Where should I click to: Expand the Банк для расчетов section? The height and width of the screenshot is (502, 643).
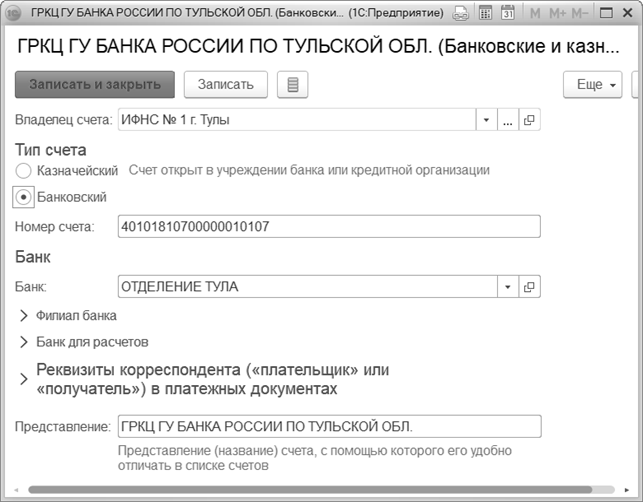[24, 342]
